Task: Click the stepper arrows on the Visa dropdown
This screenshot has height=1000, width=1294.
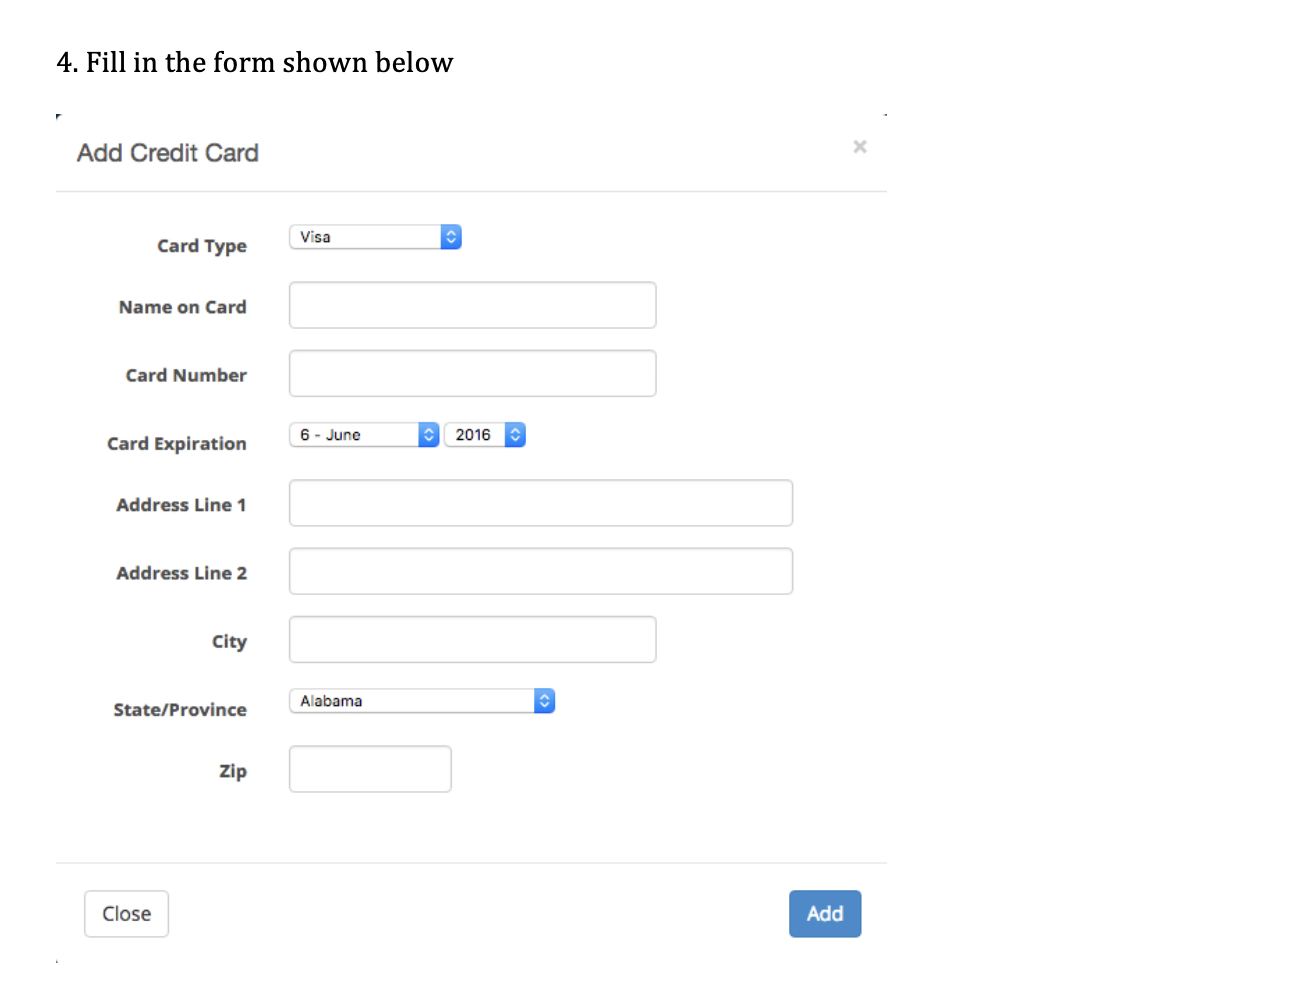Action: (x=451, y=237)
